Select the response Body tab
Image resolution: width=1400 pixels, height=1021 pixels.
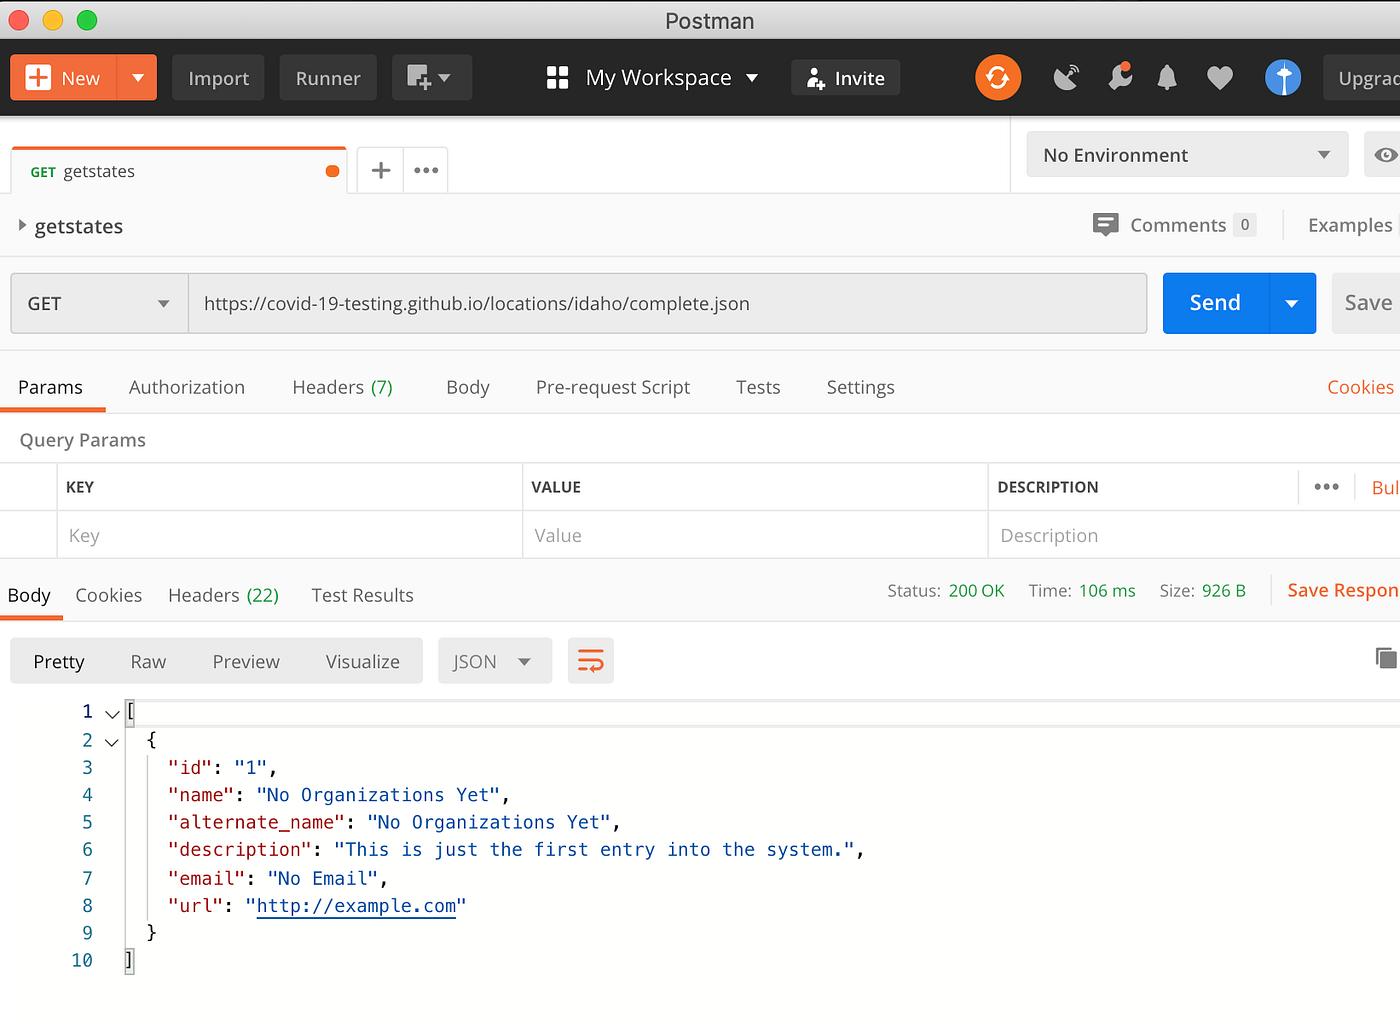pyautogui.click(x=29, y=595)
